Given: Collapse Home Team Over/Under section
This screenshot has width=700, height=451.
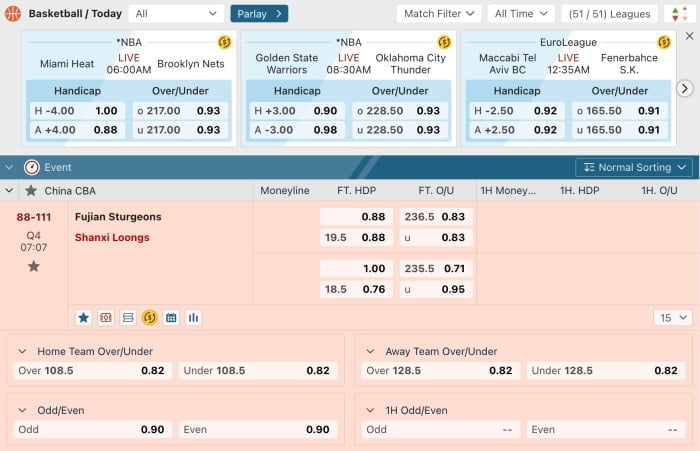Looking at the screenshot, I should [x=22, y=351].
